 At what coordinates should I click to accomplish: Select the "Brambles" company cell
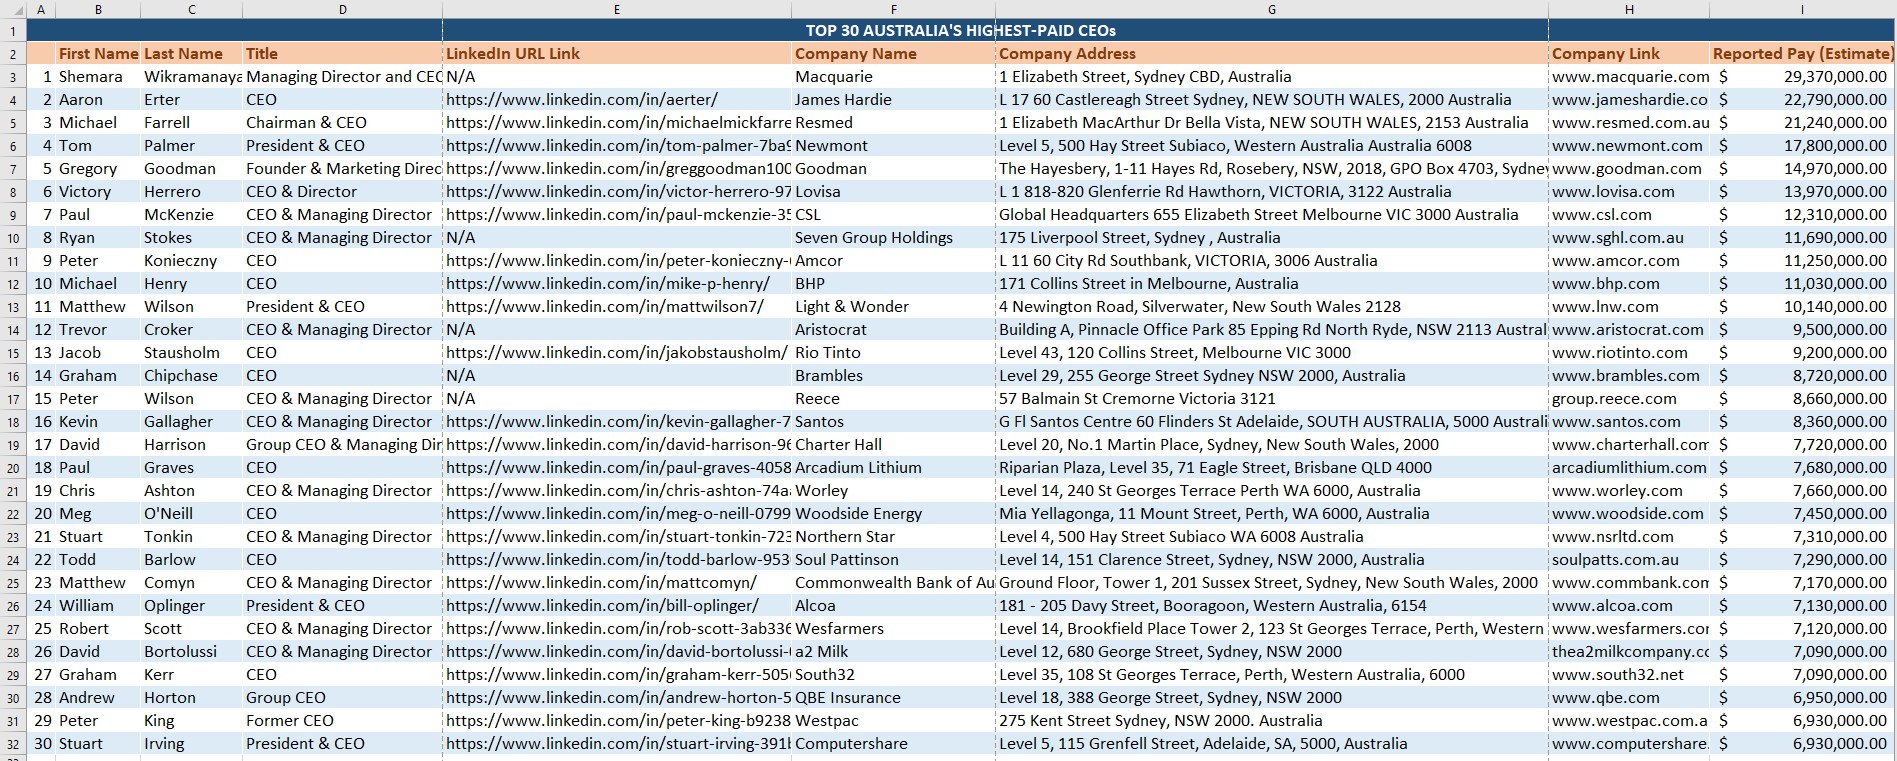(894, 376)
